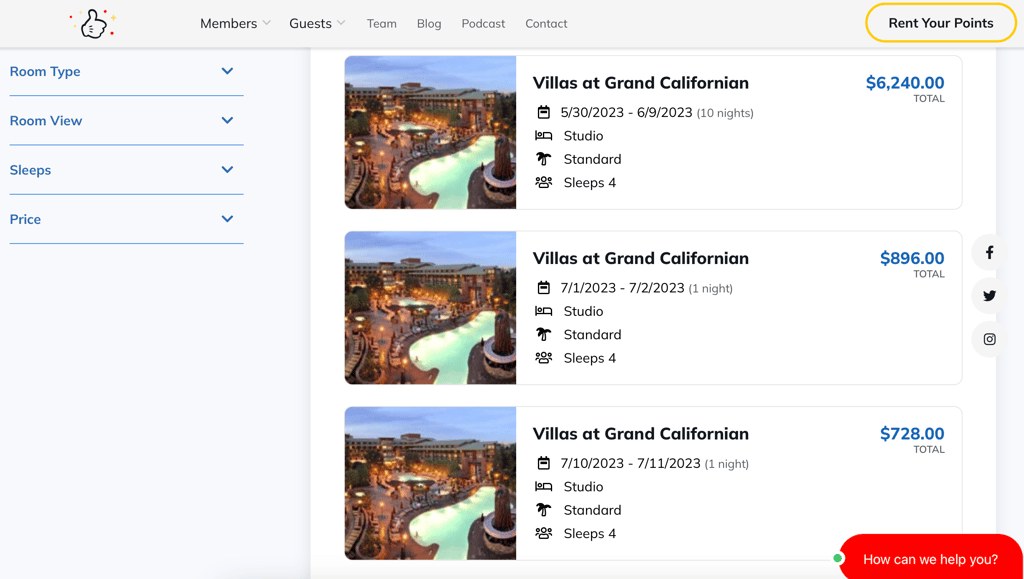The width and height of the screenshot is (1024, 579).
Task: Click calendar icon beside 5/30/2023 dates
Action: pyautogui.click(x=544, y=112)
